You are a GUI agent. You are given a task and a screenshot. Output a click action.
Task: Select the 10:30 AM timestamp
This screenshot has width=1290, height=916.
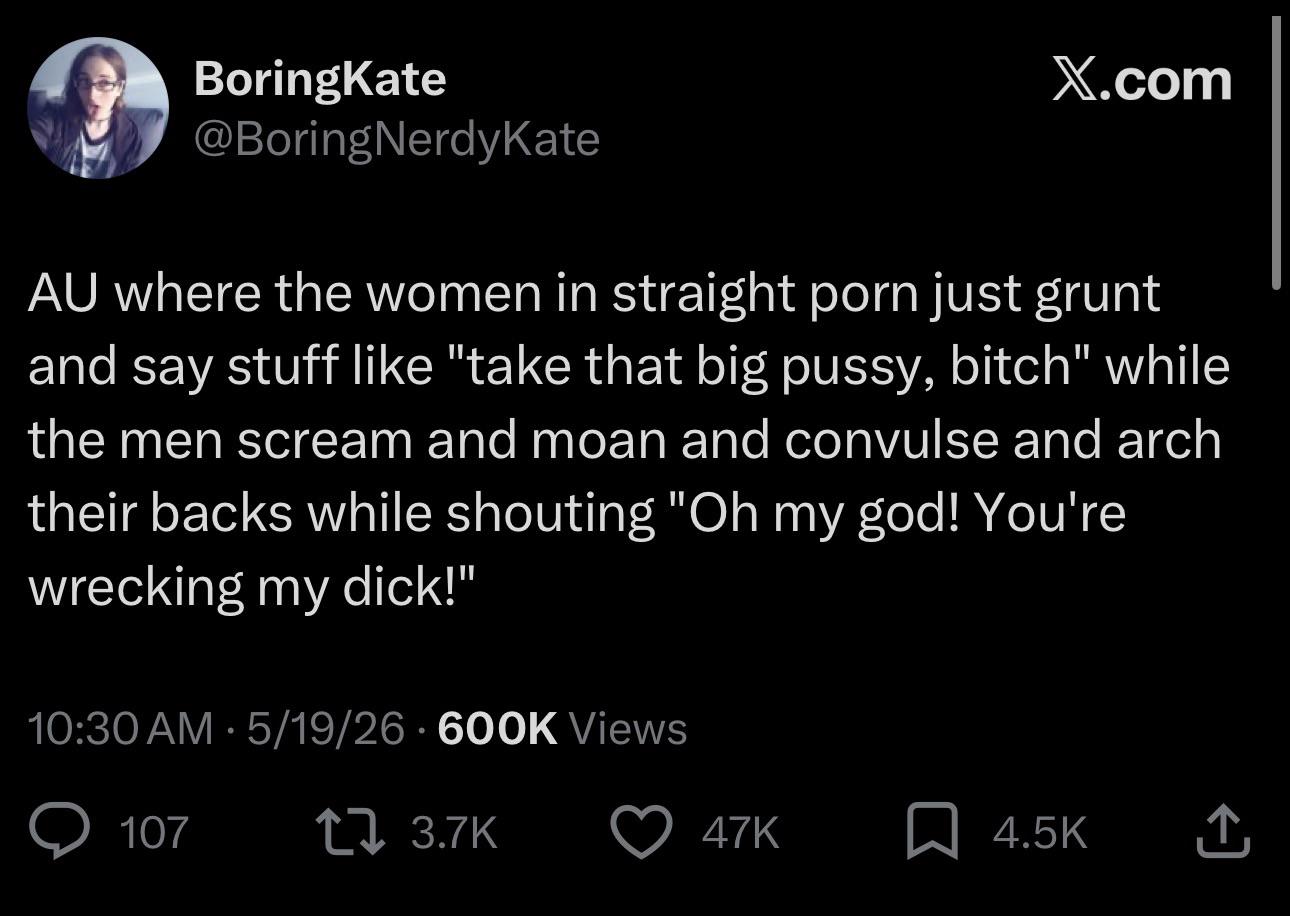click(x=121, y=728)
